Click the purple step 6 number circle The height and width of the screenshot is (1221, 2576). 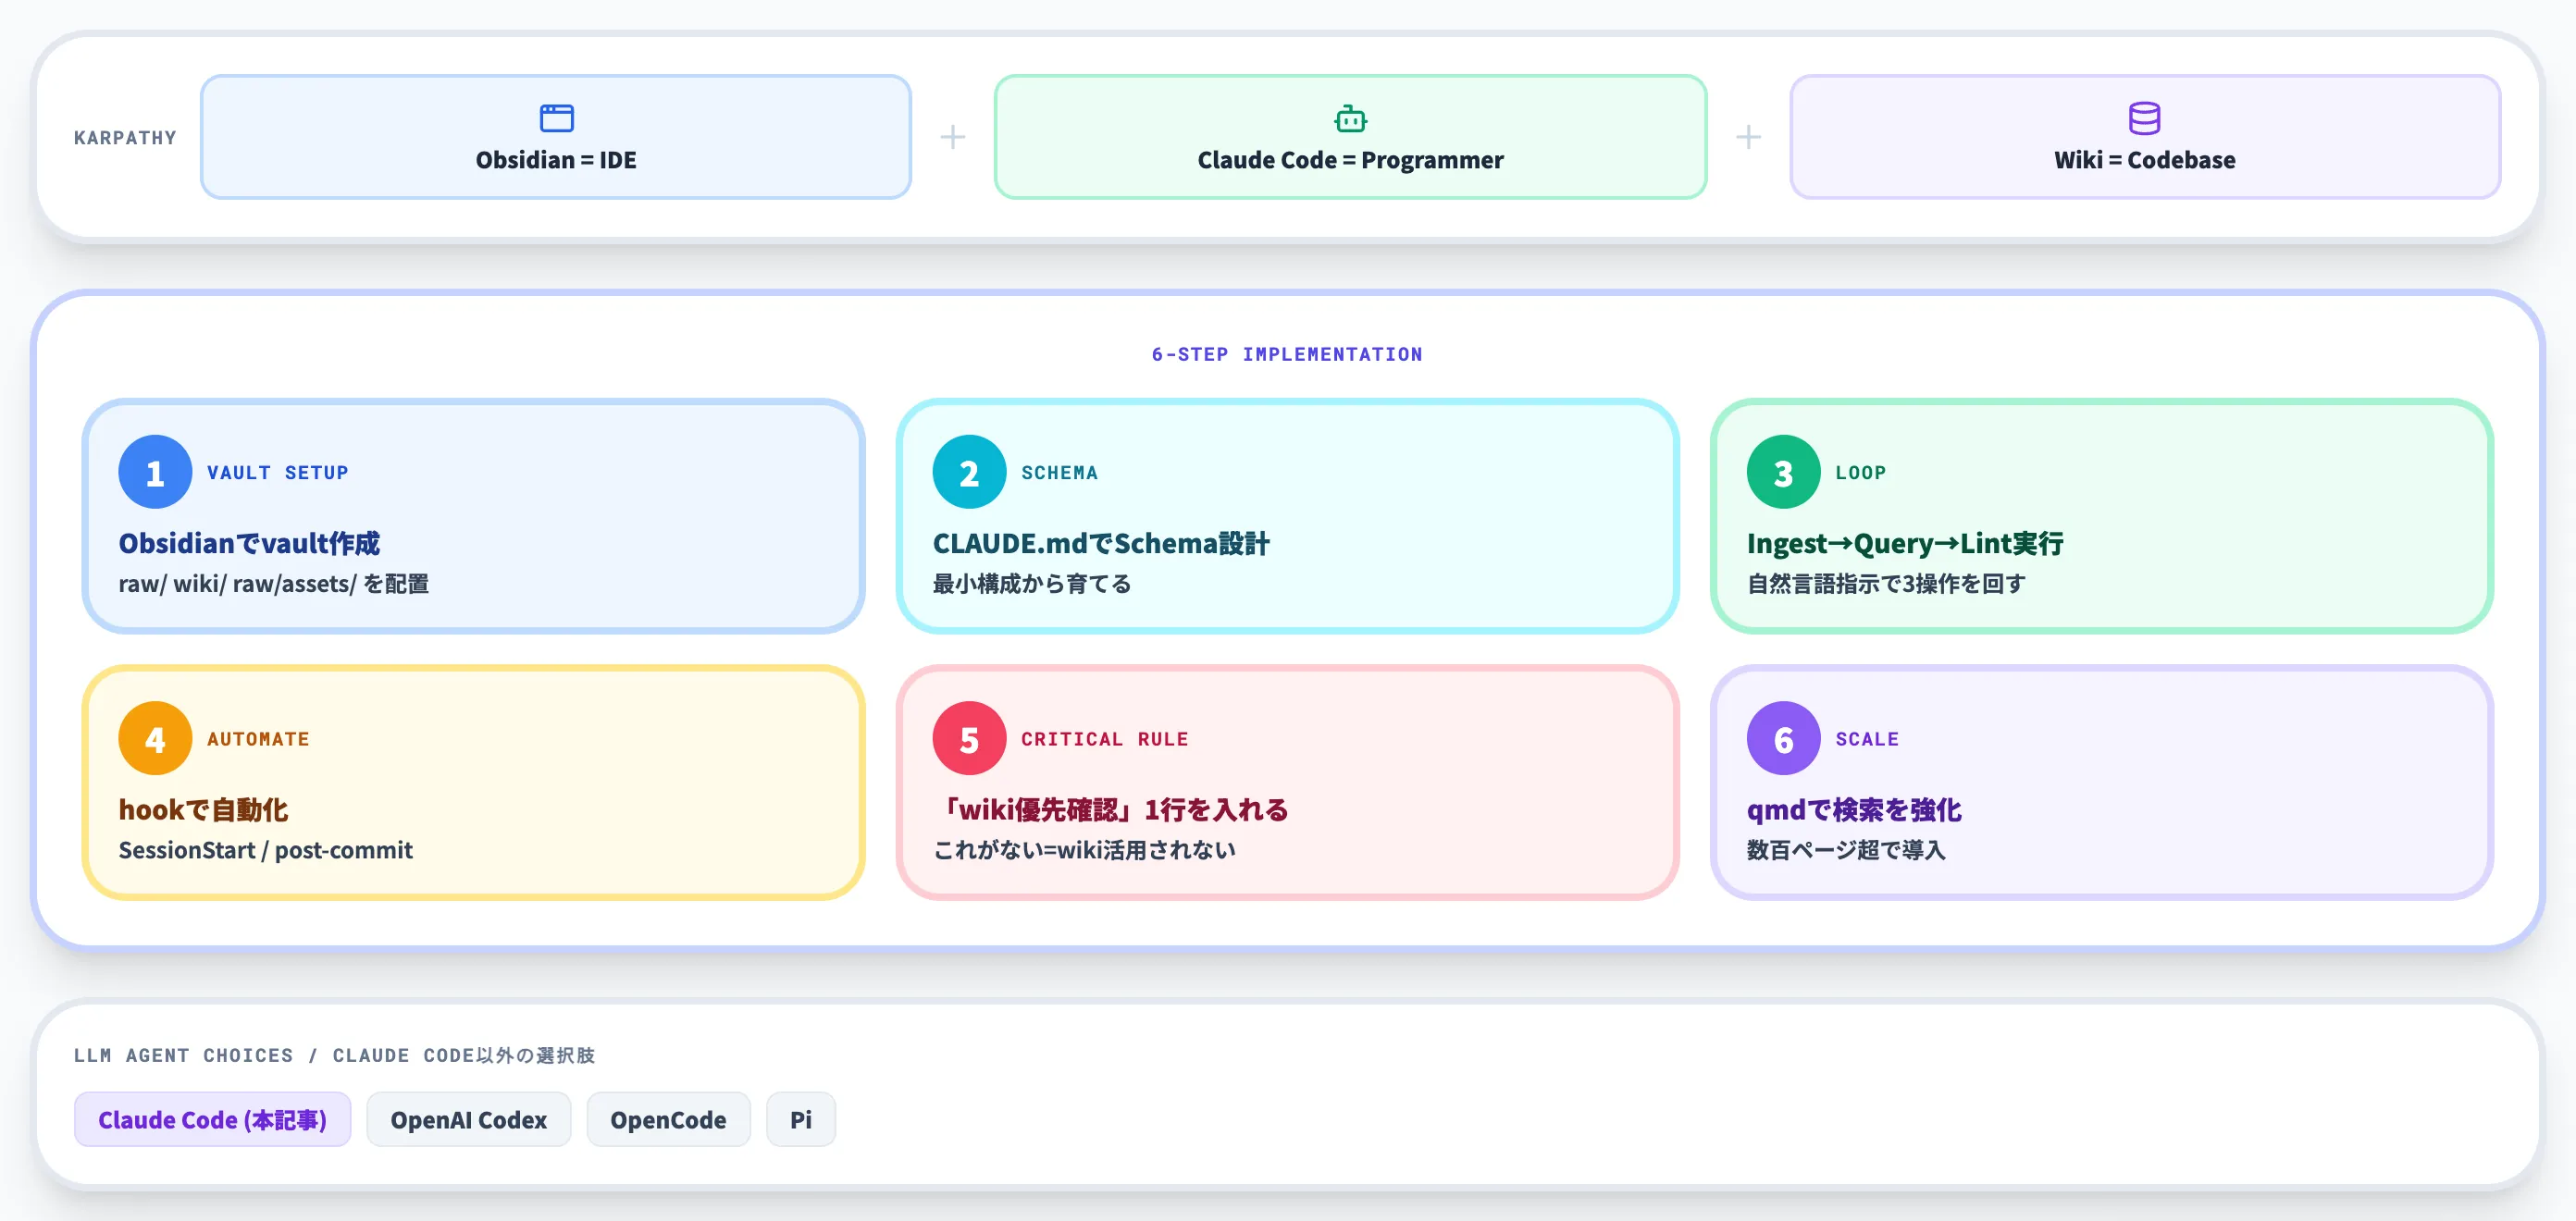pyautogui.click(x=1783, y=738)
